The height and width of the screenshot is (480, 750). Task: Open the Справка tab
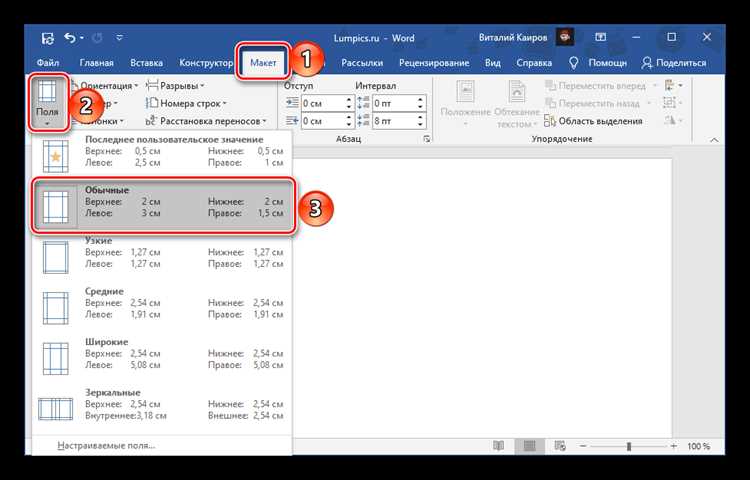tap(534, 63)
